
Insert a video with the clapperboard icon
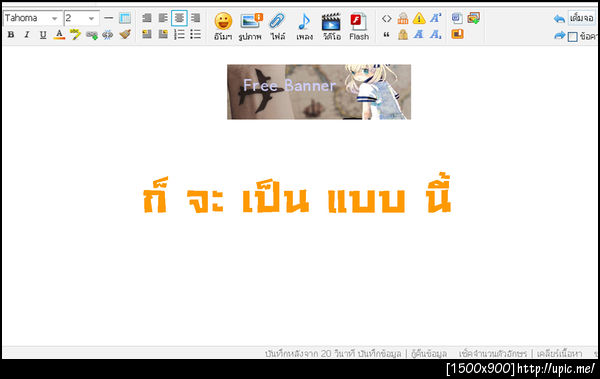331,26
